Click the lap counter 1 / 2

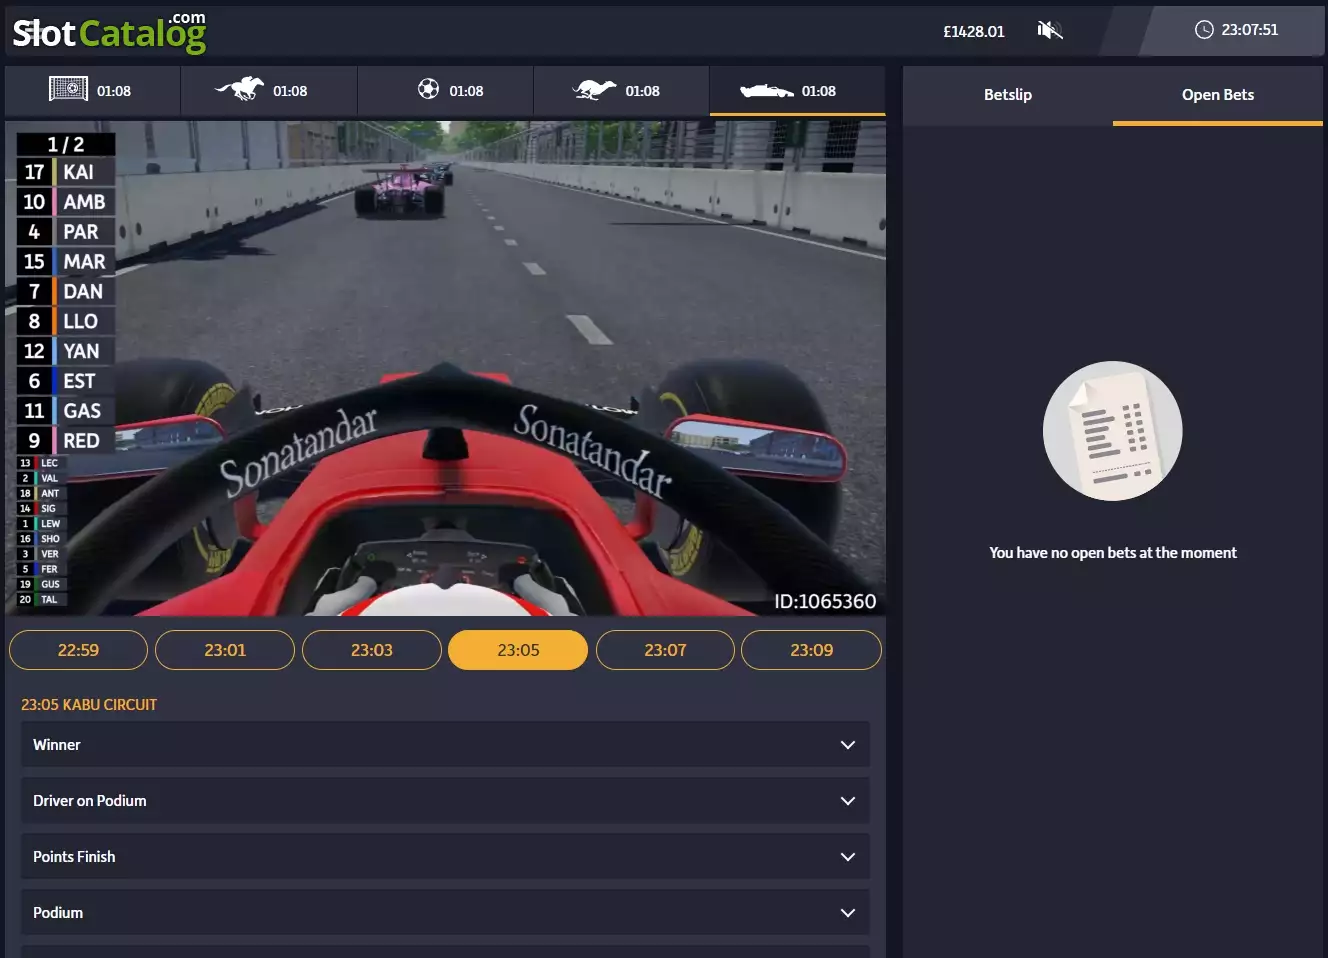pos(66,144)
